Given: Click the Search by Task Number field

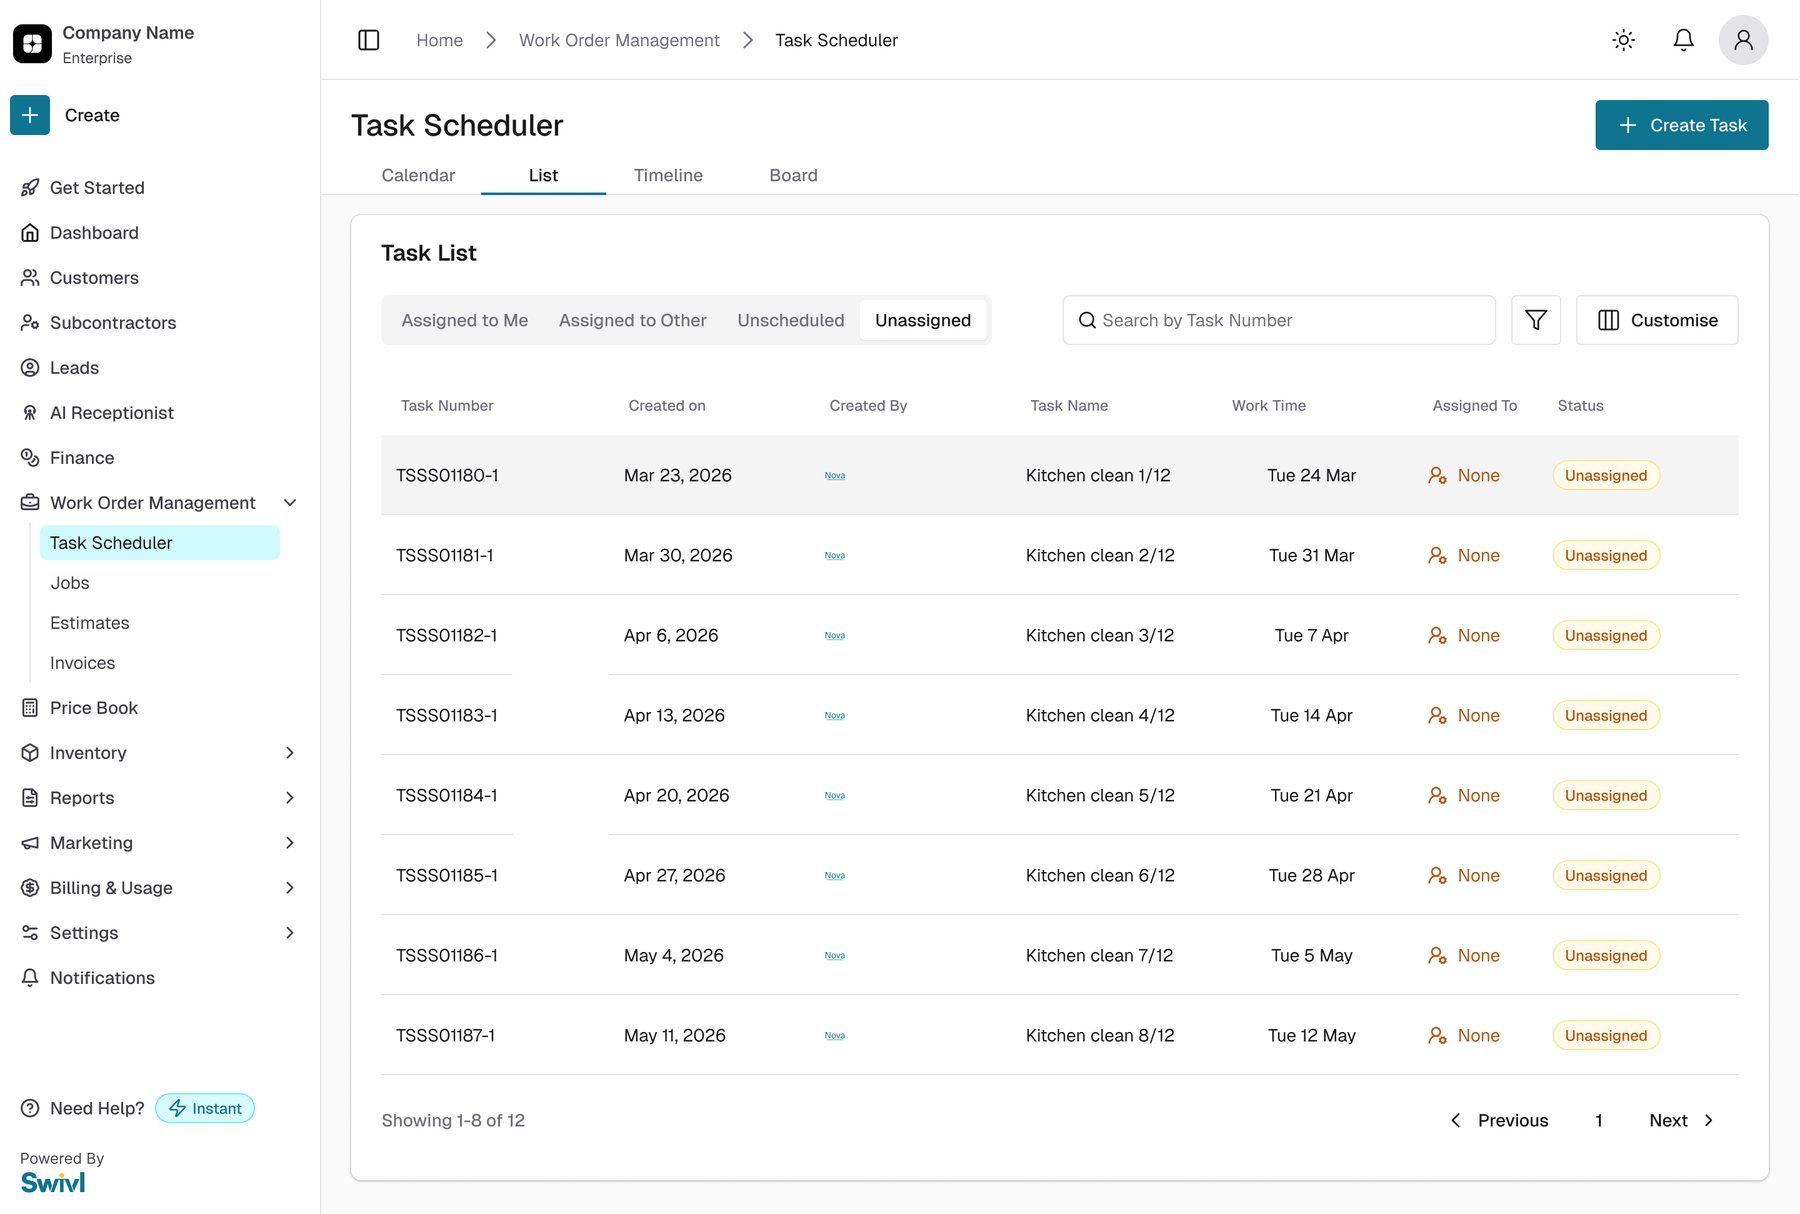Looking at the screenshot, I should pyautogui.click(x=1278, y=320).
